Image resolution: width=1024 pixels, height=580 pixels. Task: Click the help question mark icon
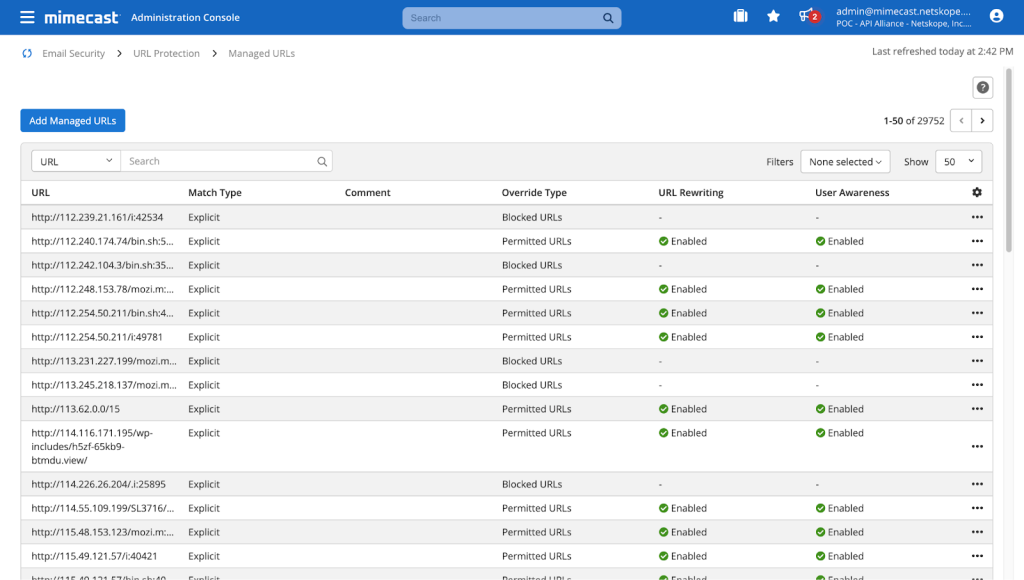click(982, 88)
